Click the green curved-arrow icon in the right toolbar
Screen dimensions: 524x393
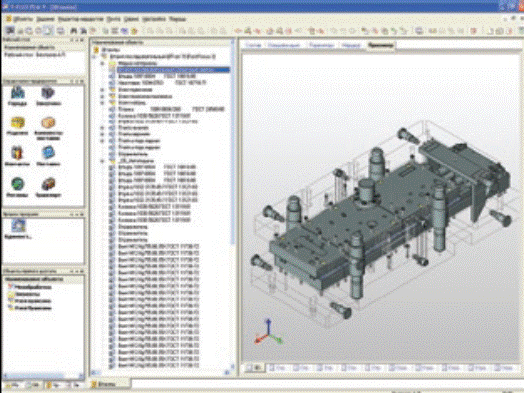(x=395, y=31)
